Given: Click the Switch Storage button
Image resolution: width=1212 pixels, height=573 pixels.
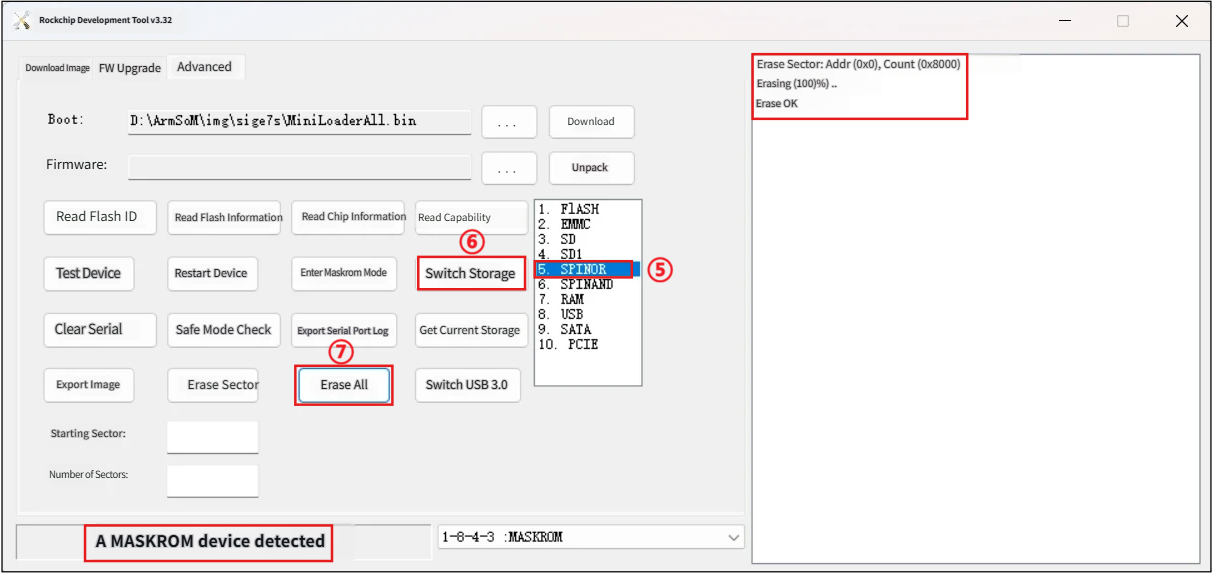Looking at the screenshot, I should [471, 273].
